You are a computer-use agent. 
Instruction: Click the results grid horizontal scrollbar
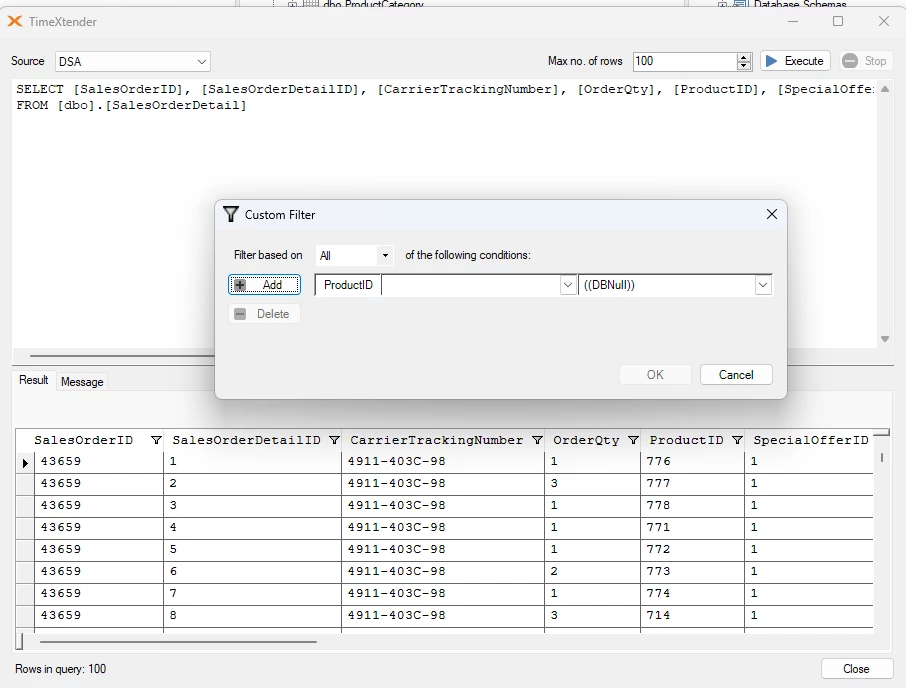click(x=178, y=641)
